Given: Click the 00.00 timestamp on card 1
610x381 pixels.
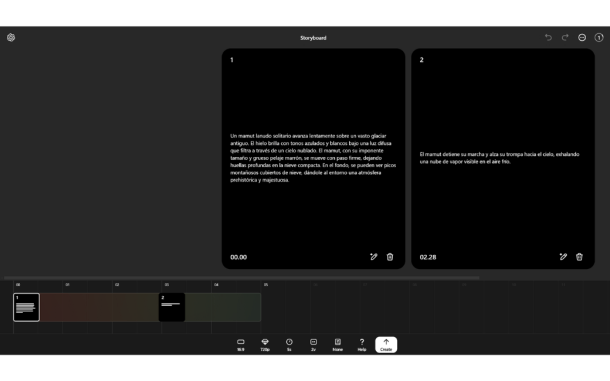Looking at the screenshot, I should click(238, 257).
